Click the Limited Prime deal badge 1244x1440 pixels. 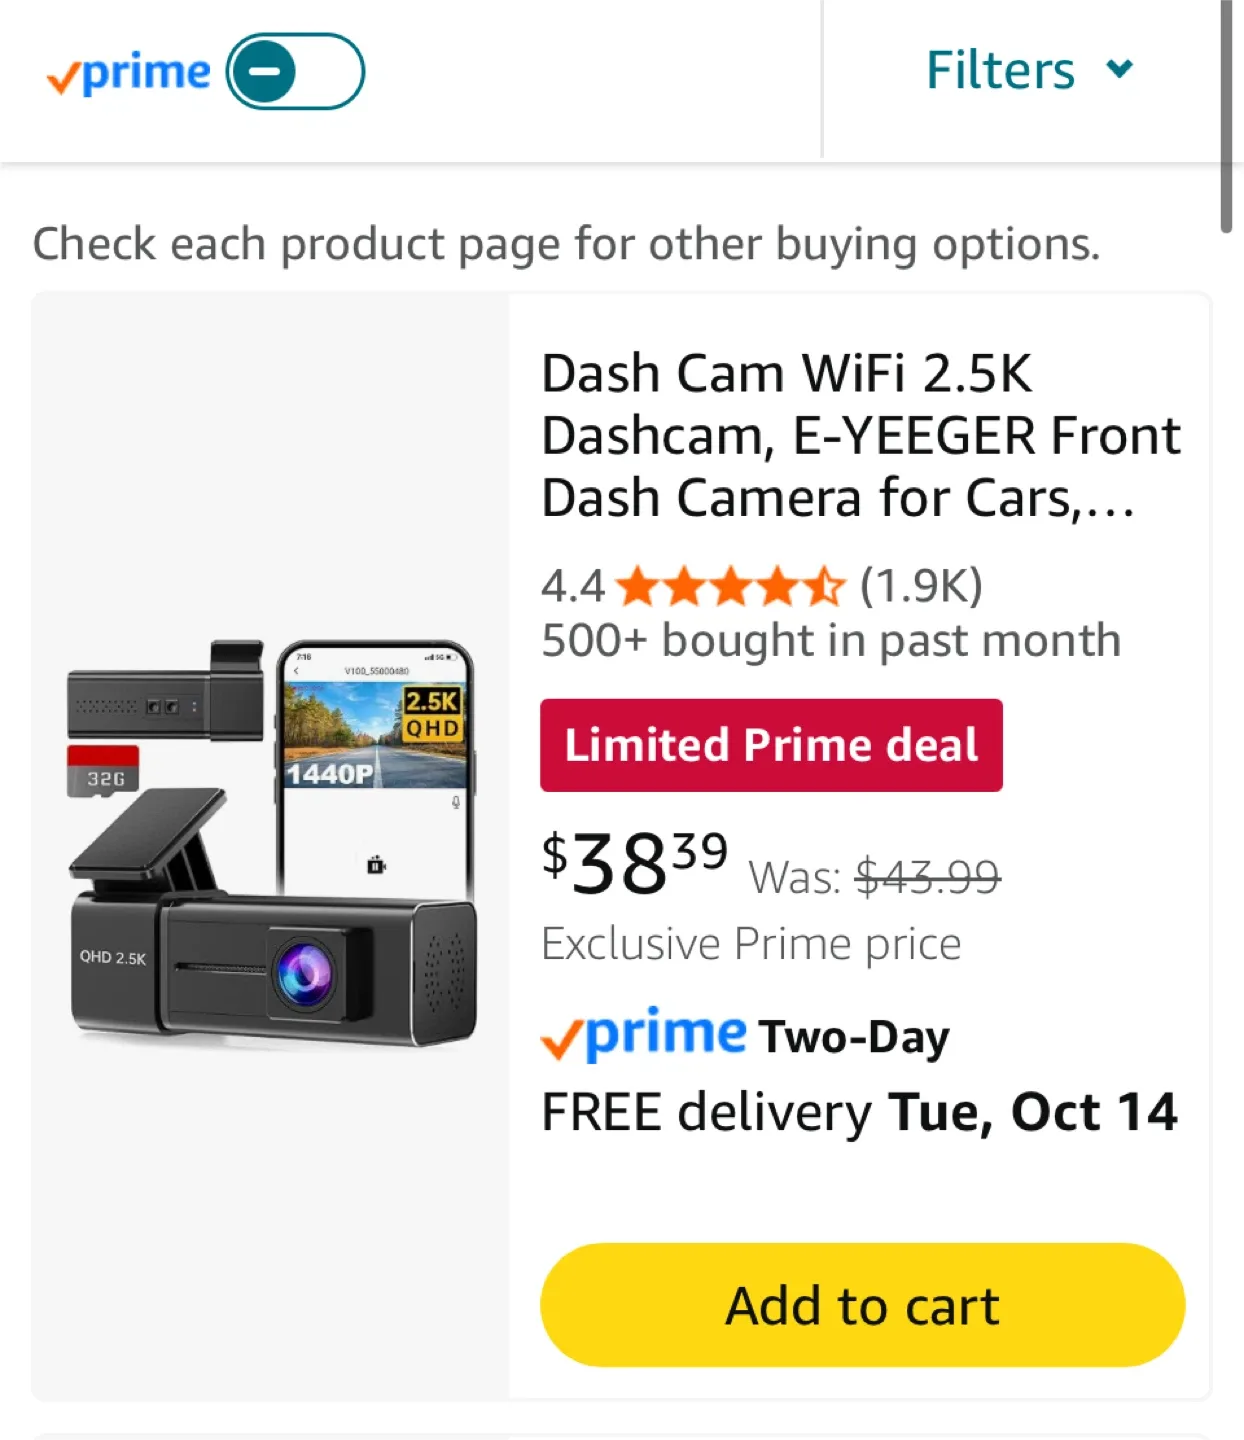click(x=771, y=746)
